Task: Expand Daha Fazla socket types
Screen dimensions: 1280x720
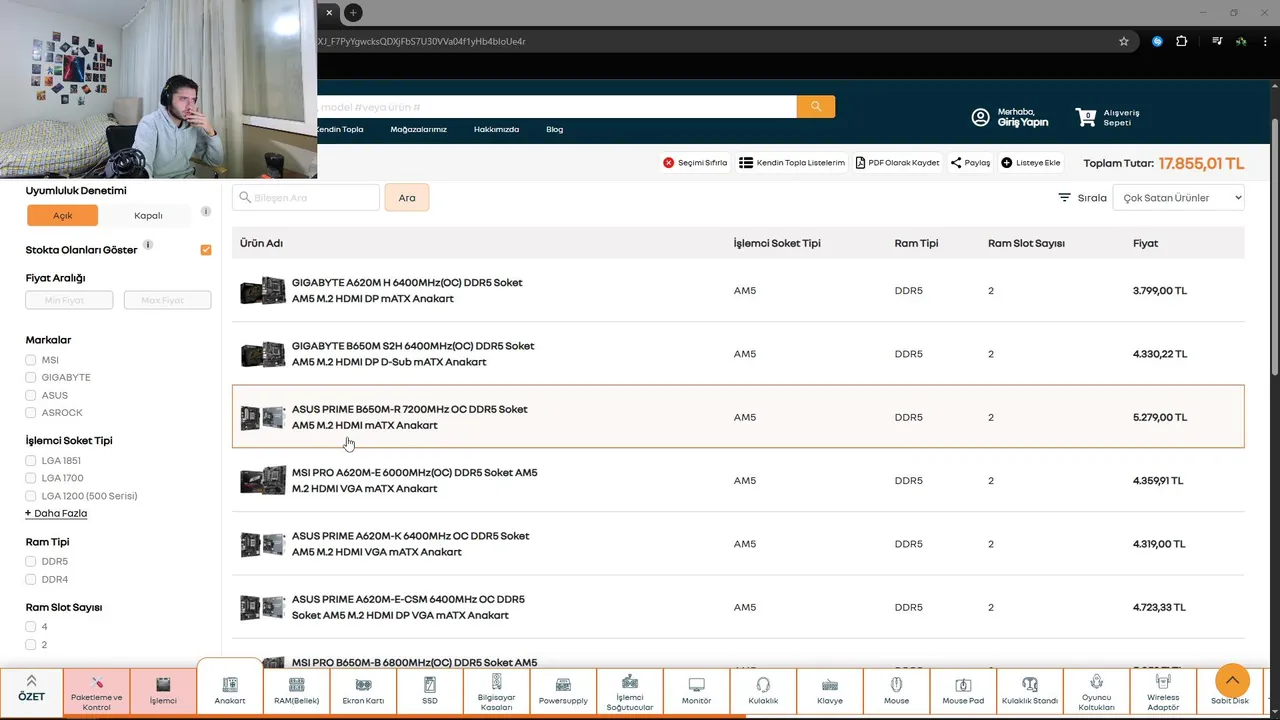Action: click(56, 513)
